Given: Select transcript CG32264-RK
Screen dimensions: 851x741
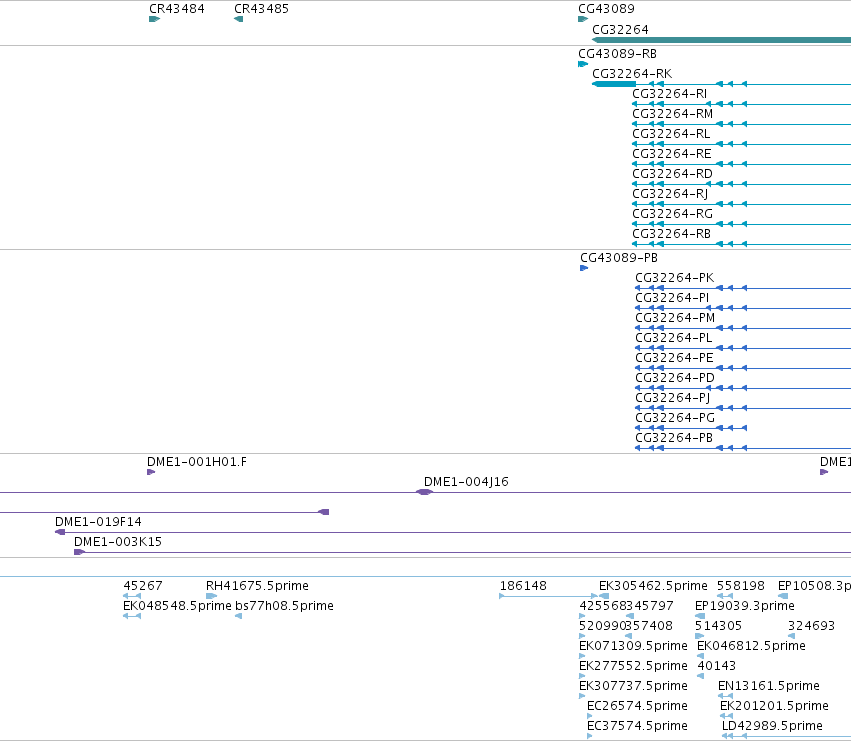Looking at the screenshot, I should [x=632, y=73].
